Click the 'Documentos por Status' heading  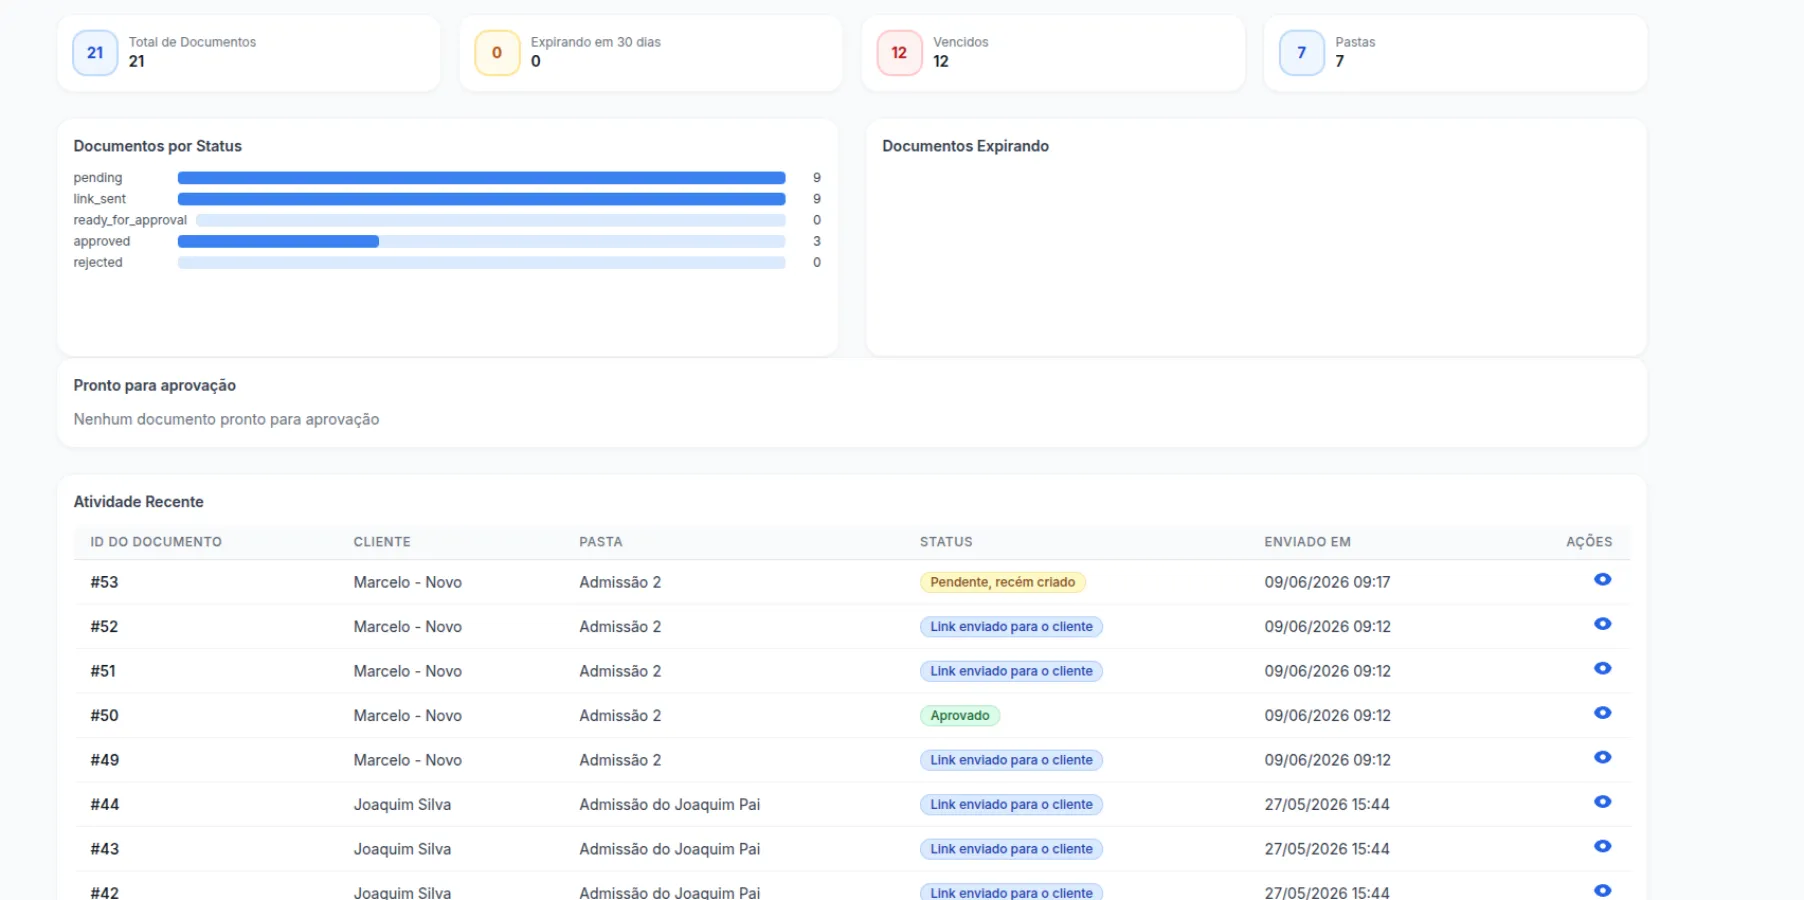tap(157, 146)
